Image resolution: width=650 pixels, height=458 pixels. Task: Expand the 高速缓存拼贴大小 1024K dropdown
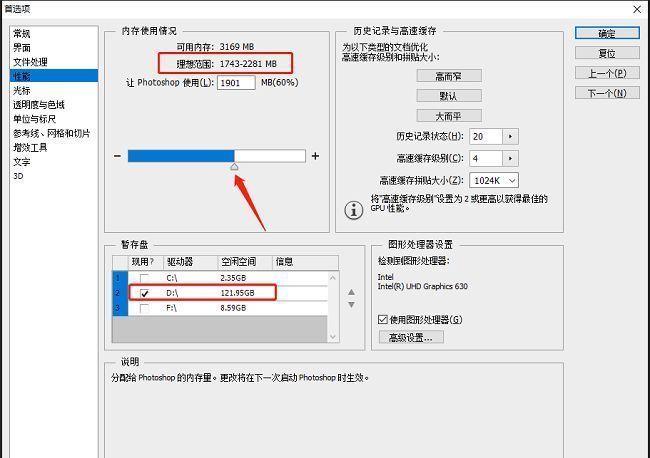[x=493, y=180]
